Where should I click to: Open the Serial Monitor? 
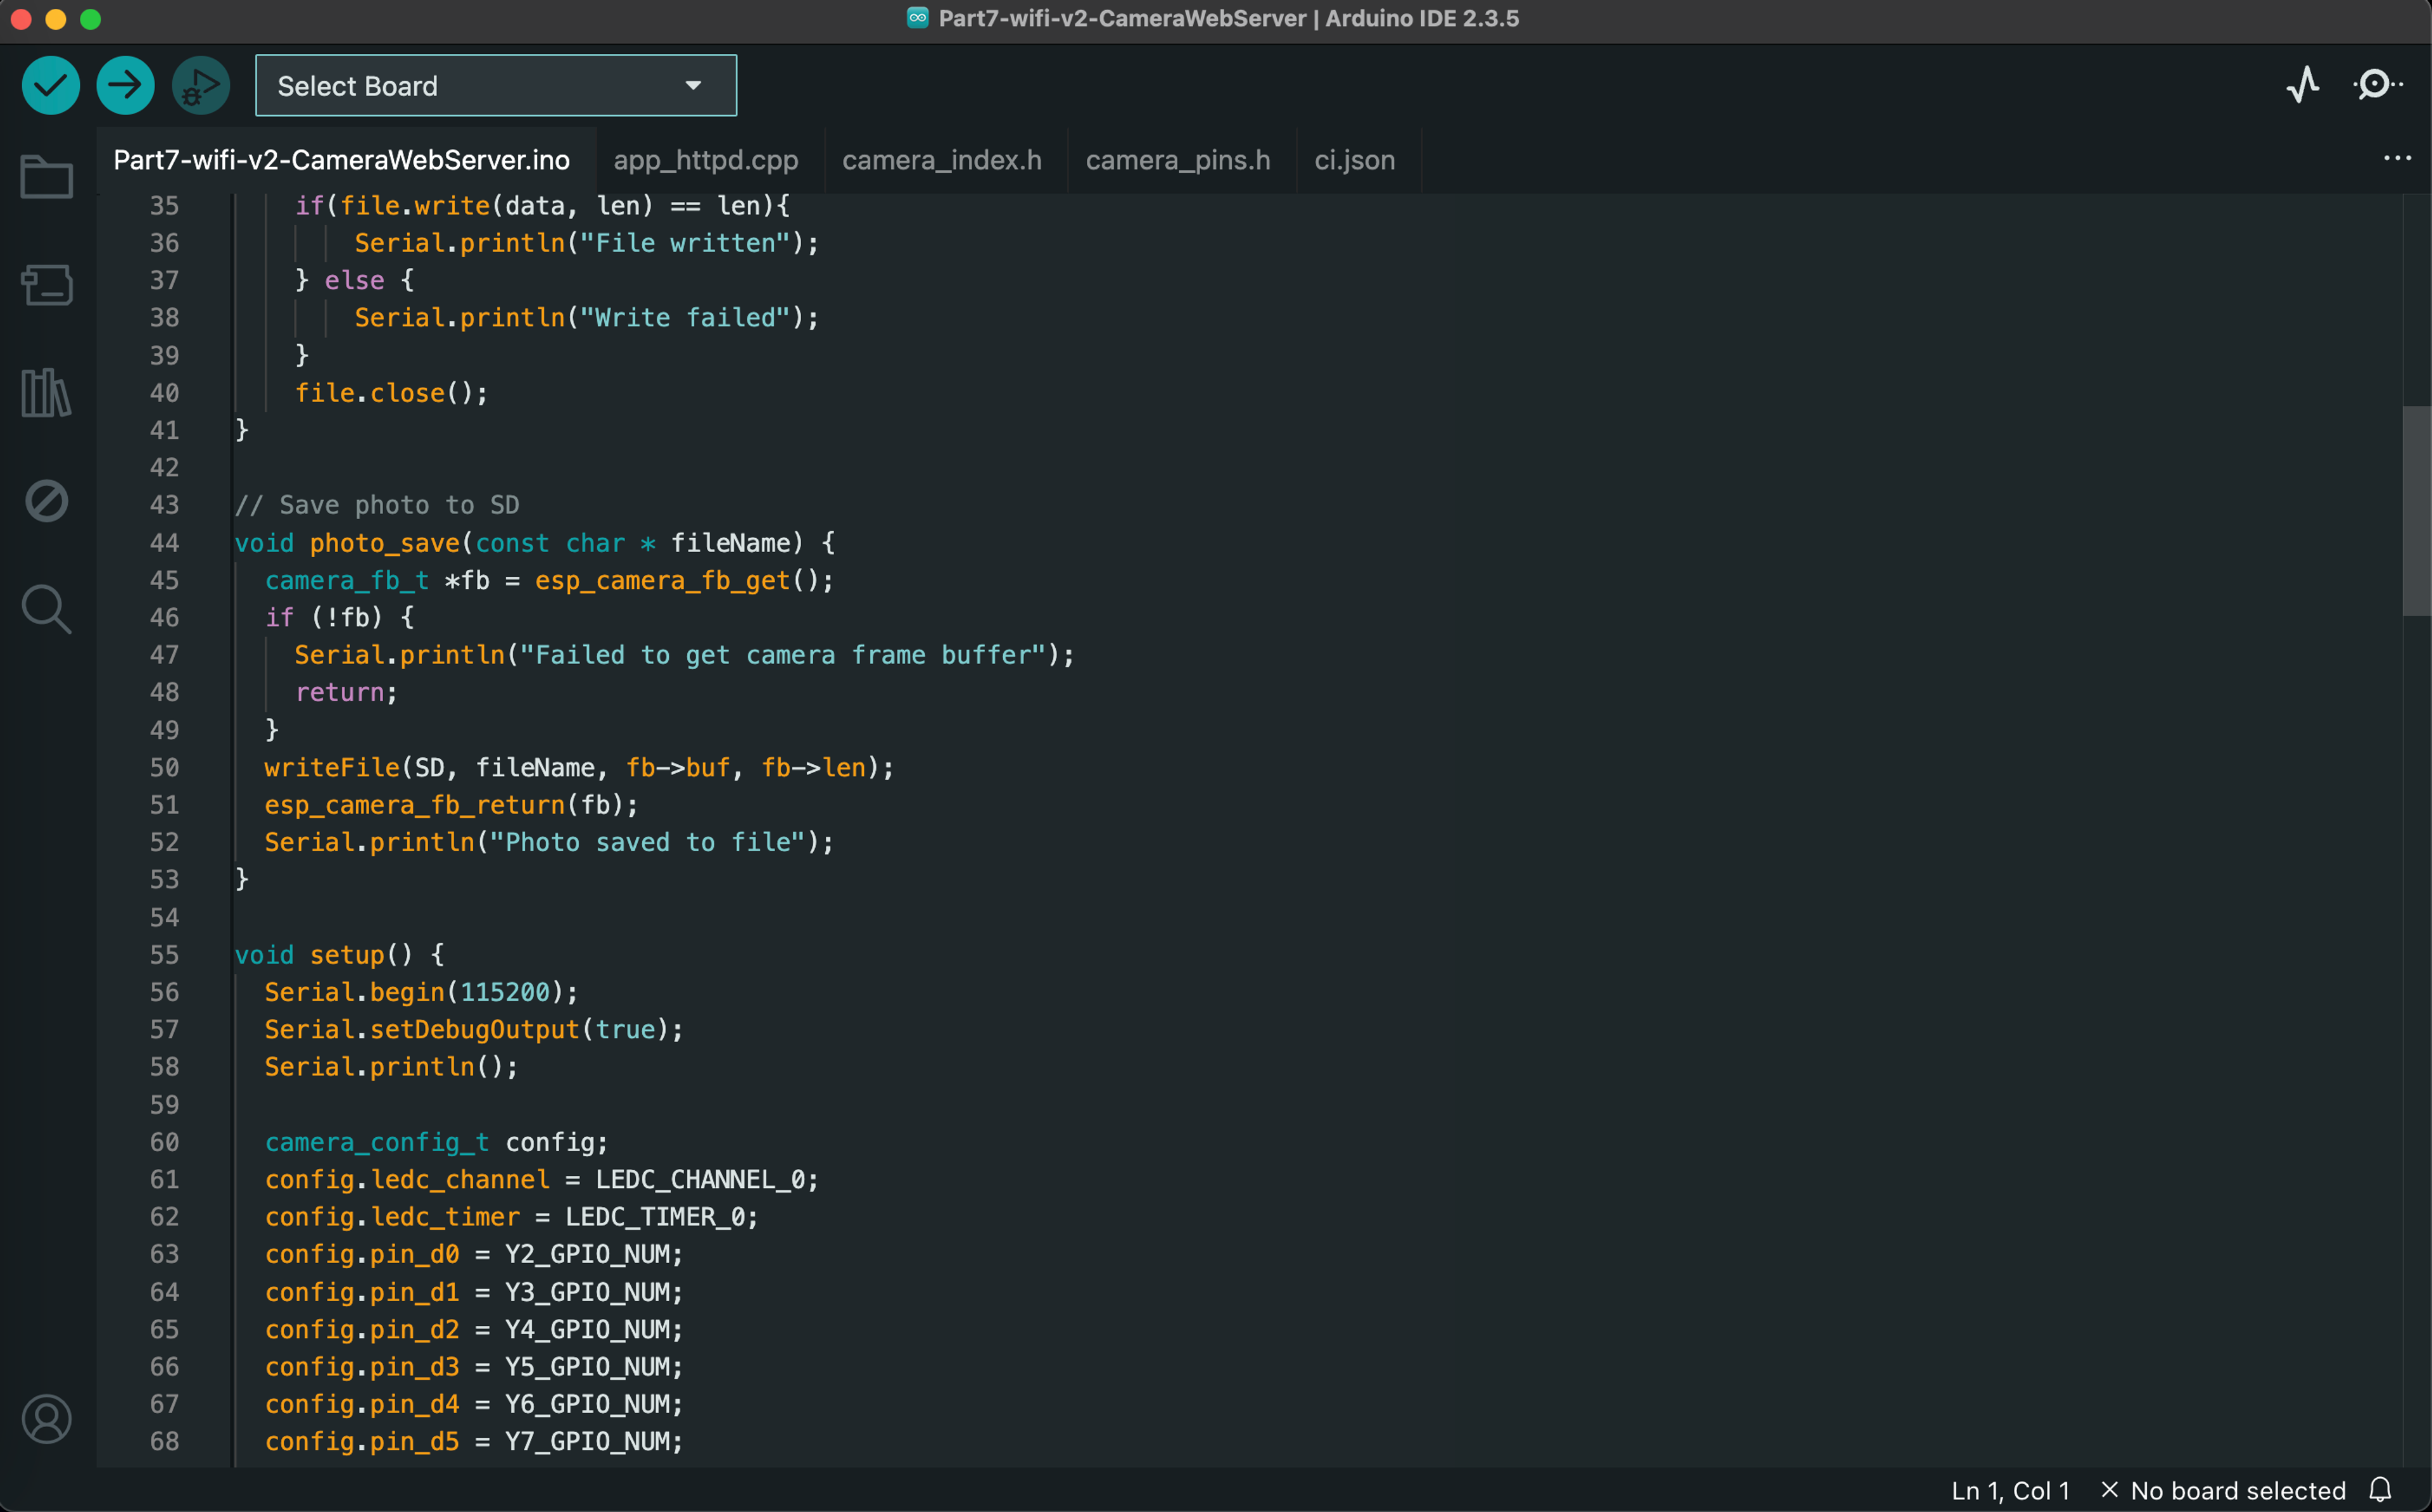2377,85
